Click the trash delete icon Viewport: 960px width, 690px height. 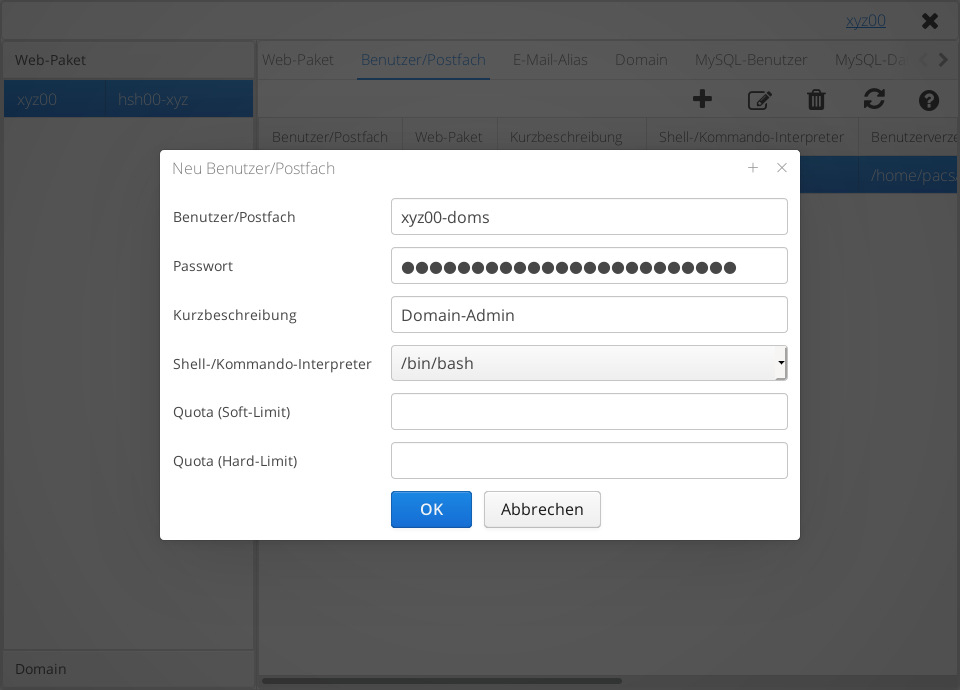coord(816,99)
